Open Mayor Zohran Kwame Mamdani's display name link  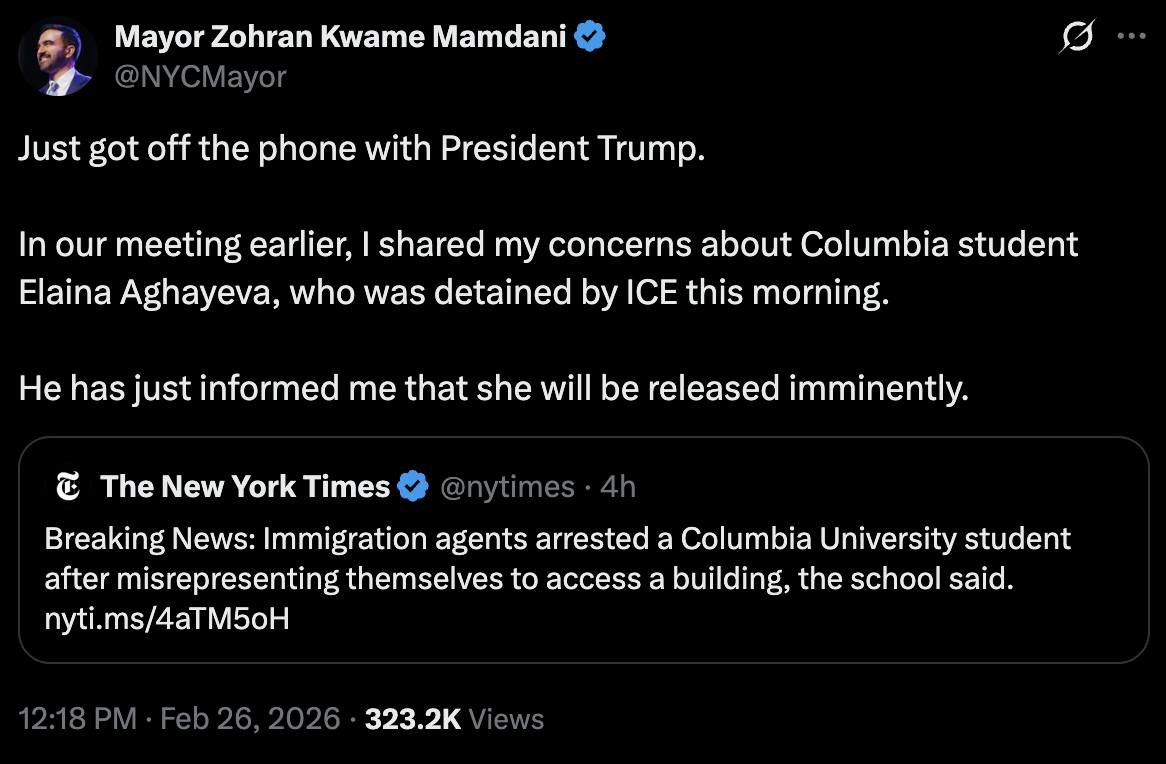pyautogui.click(x=340, y=38)
